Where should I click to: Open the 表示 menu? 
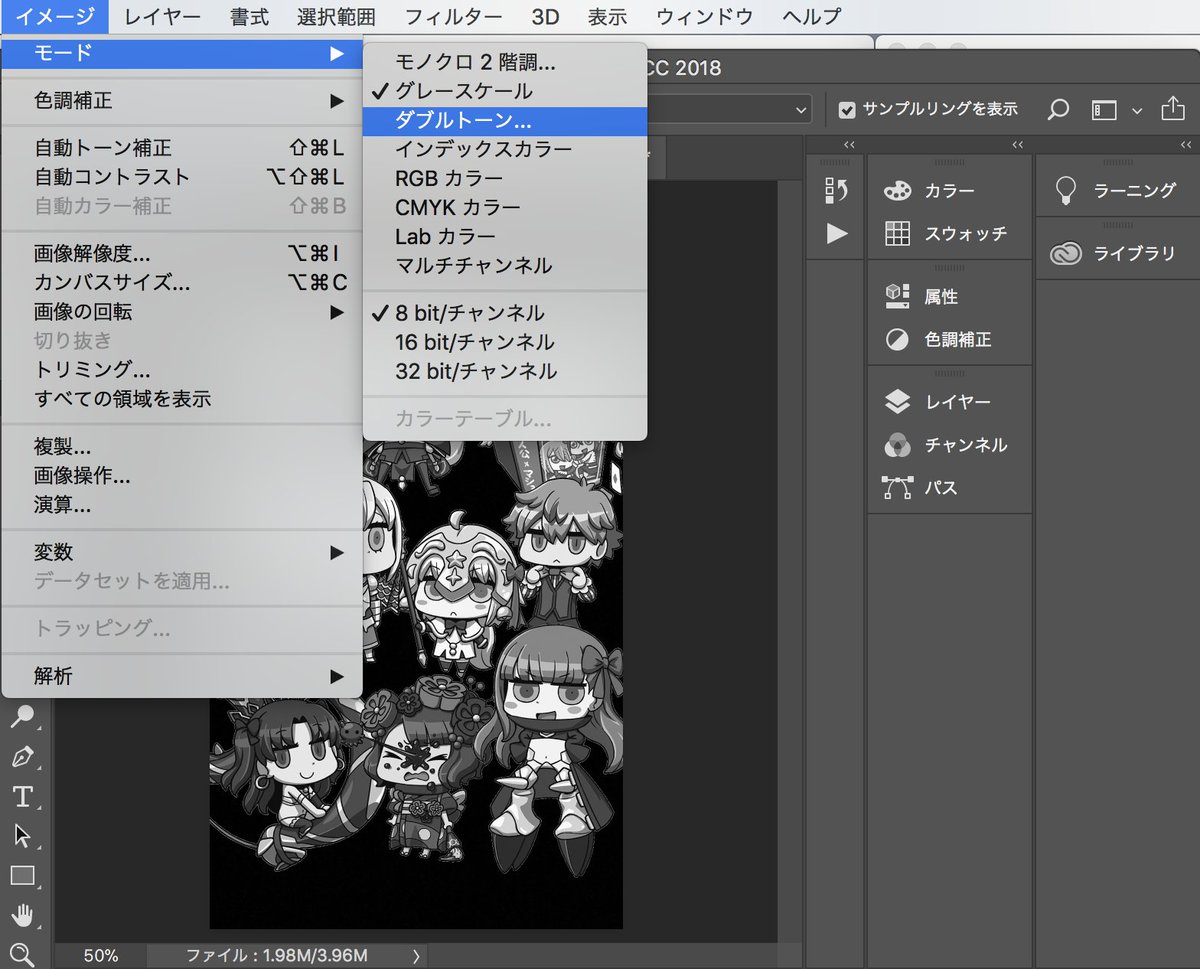point(607,16)
